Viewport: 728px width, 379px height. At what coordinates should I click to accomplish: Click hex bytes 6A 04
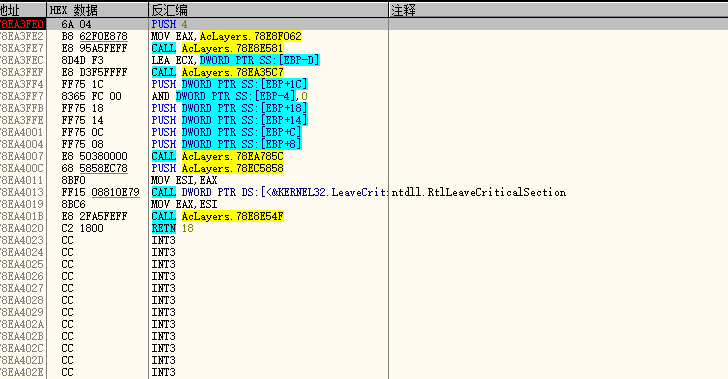coord(77,24)
